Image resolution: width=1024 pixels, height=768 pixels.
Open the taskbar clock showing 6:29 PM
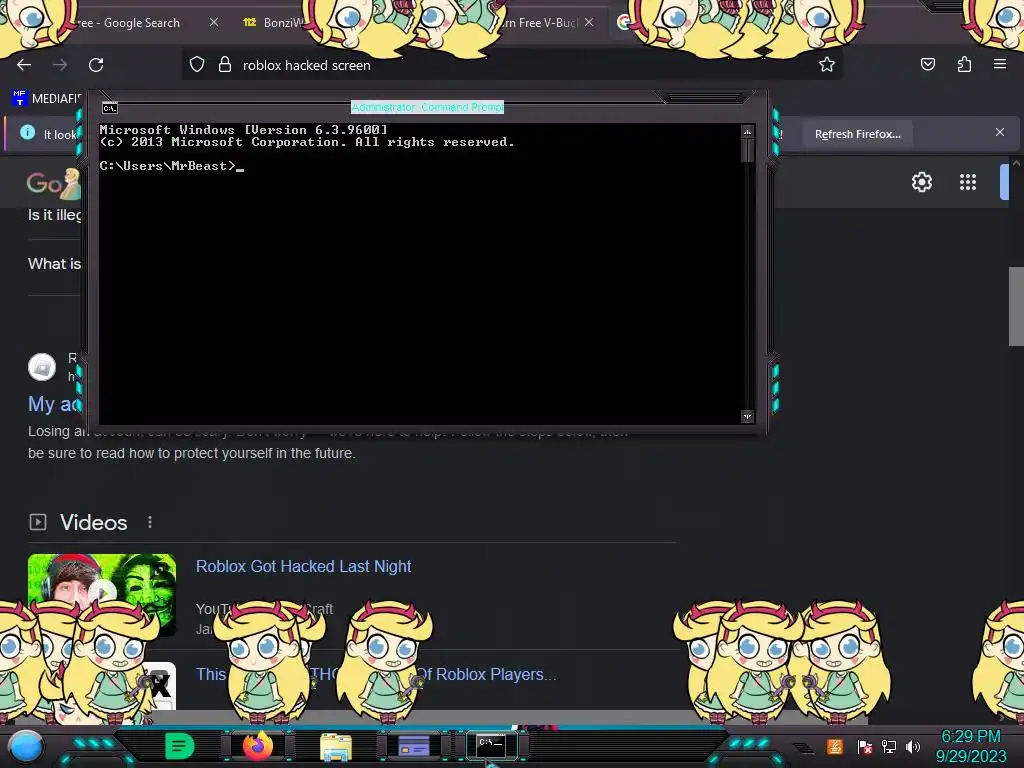point(971,746)
